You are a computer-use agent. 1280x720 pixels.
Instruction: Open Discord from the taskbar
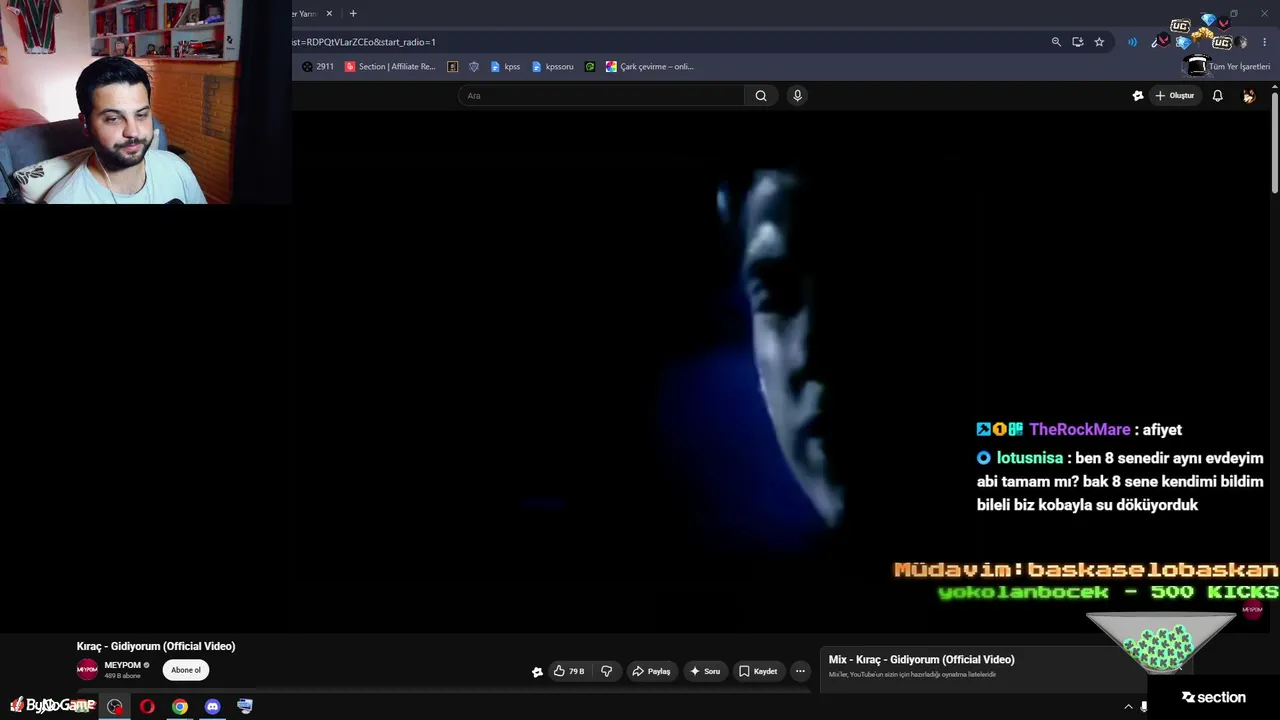pyautogui.click(x=212, y=707)
